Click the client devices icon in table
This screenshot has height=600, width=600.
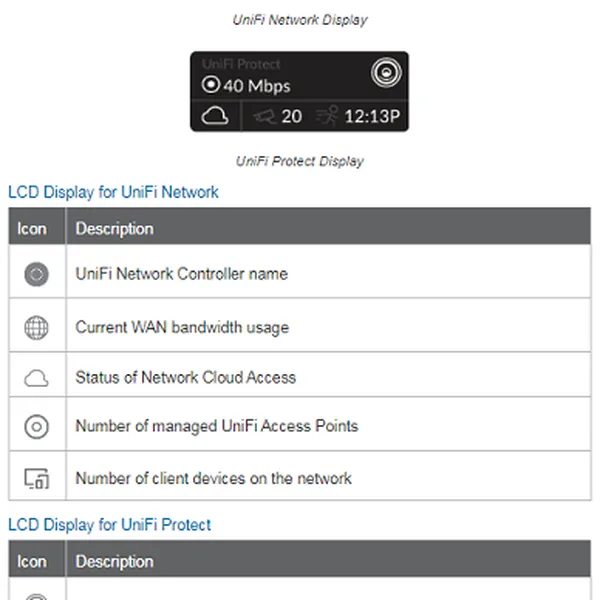pyautogui.click(x=36, y=478)
